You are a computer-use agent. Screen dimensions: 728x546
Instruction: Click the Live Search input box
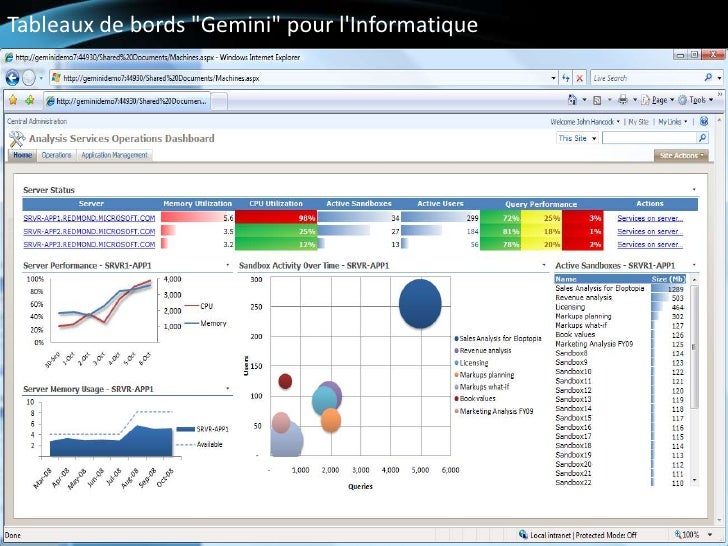pyautogui.click(x=646, y=78)
